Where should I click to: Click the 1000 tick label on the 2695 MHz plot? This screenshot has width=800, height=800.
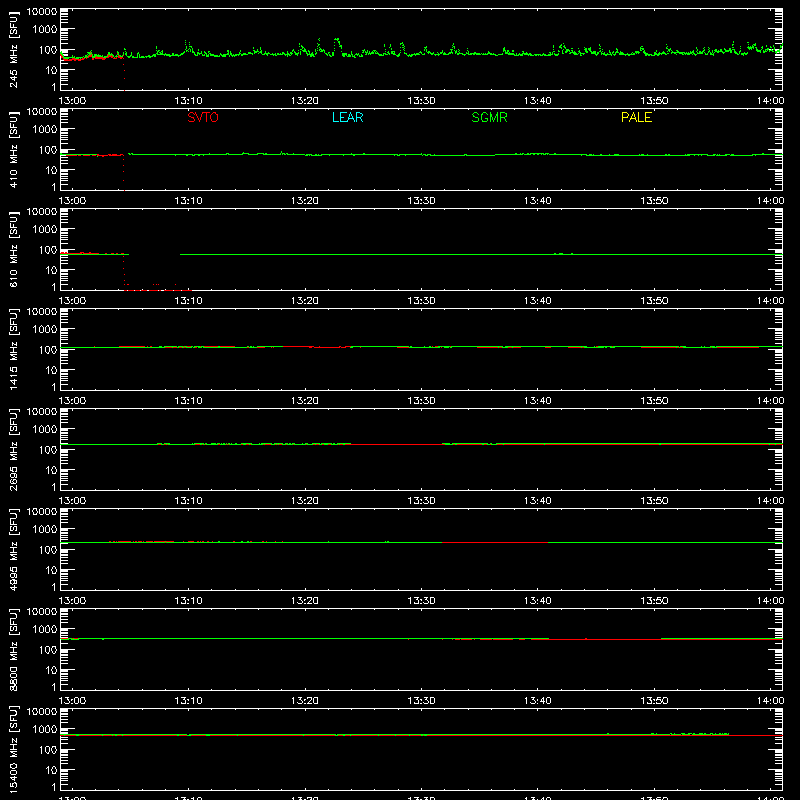(45, 430)
